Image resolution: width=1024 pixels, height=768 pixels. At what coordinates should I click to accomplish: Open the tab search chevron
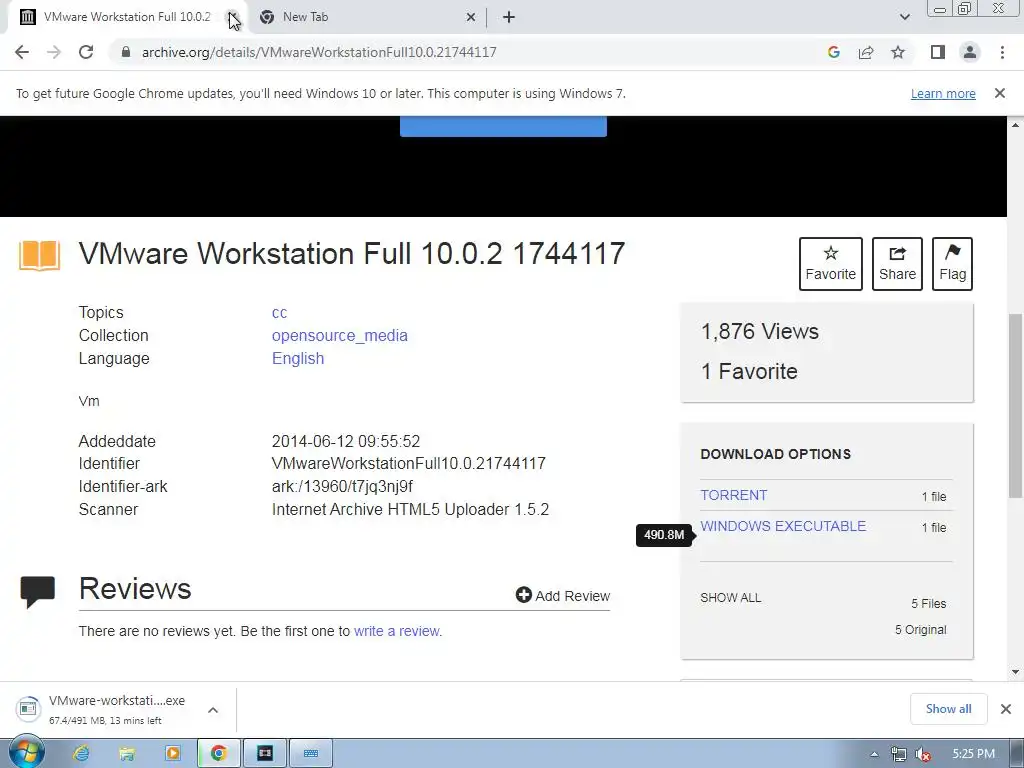click(904, 17)
